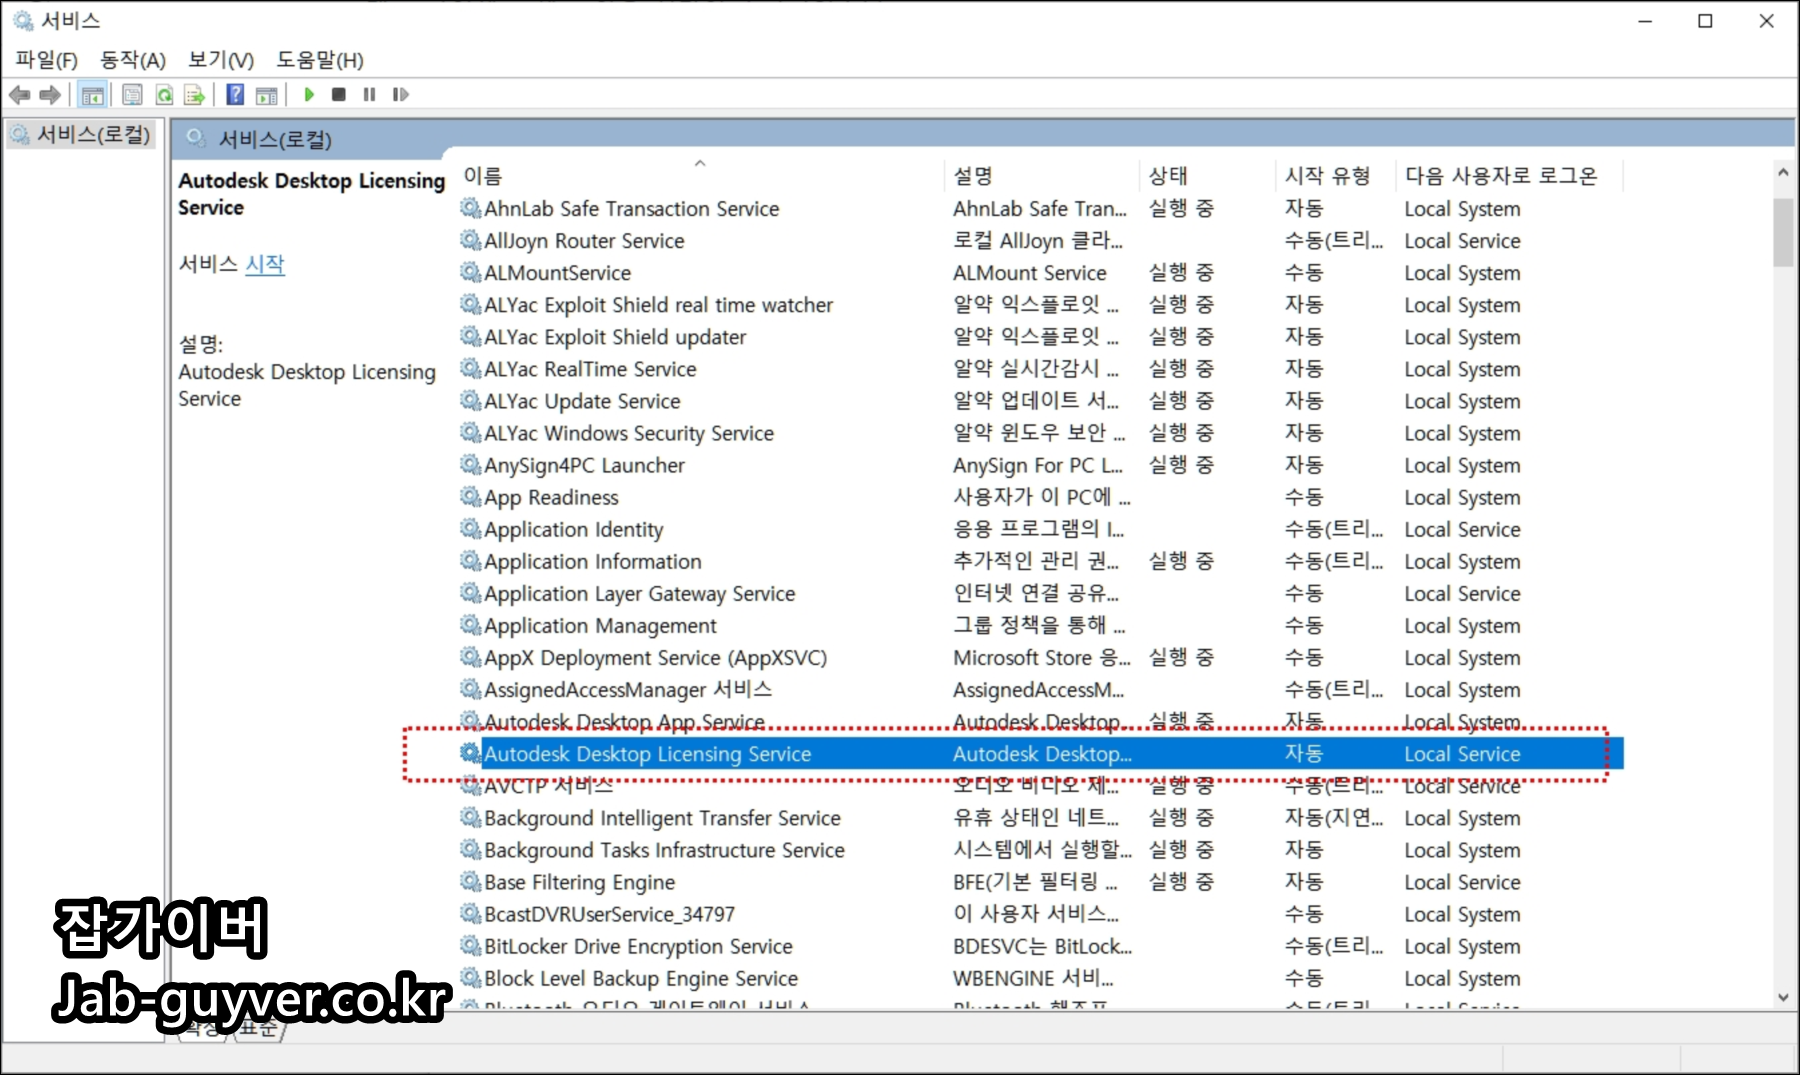Toggle the show/hide action pane icon
The width and height of the screenshot is (1800, 1075).
click(x=267, y=95)
